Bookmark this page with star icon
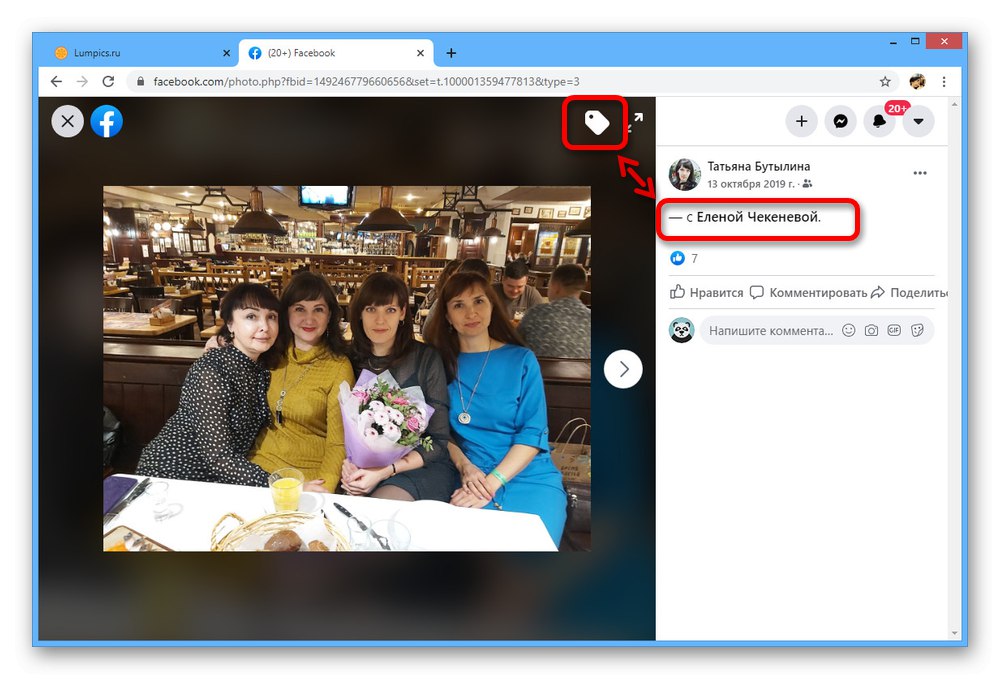This screenshot has height=679, width=1000. point(885,82)
